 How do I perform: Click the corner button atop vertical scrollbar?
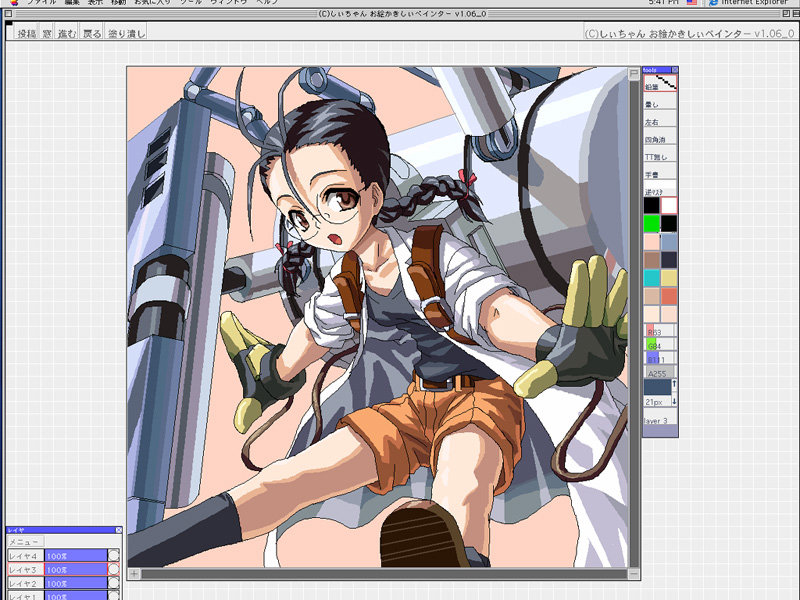634,74
